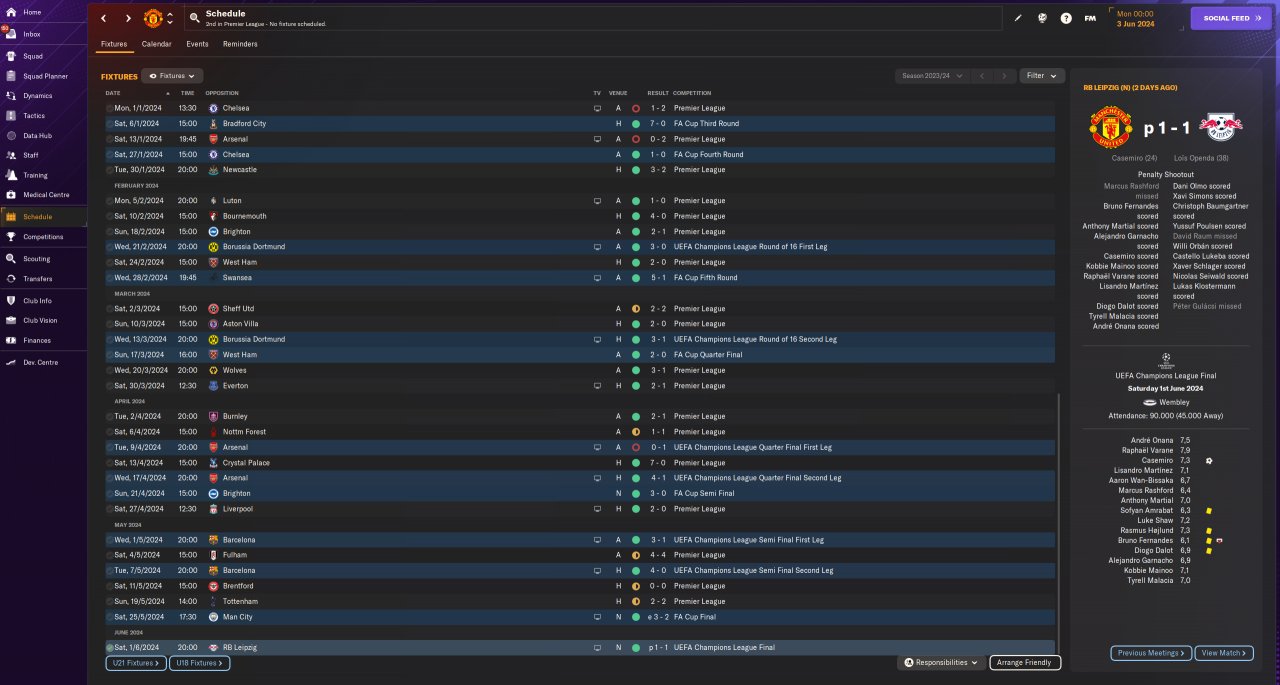Open the Scouting binoculars icon
This screenshot has width=1280, height=685.
click(x=11, y=259)
